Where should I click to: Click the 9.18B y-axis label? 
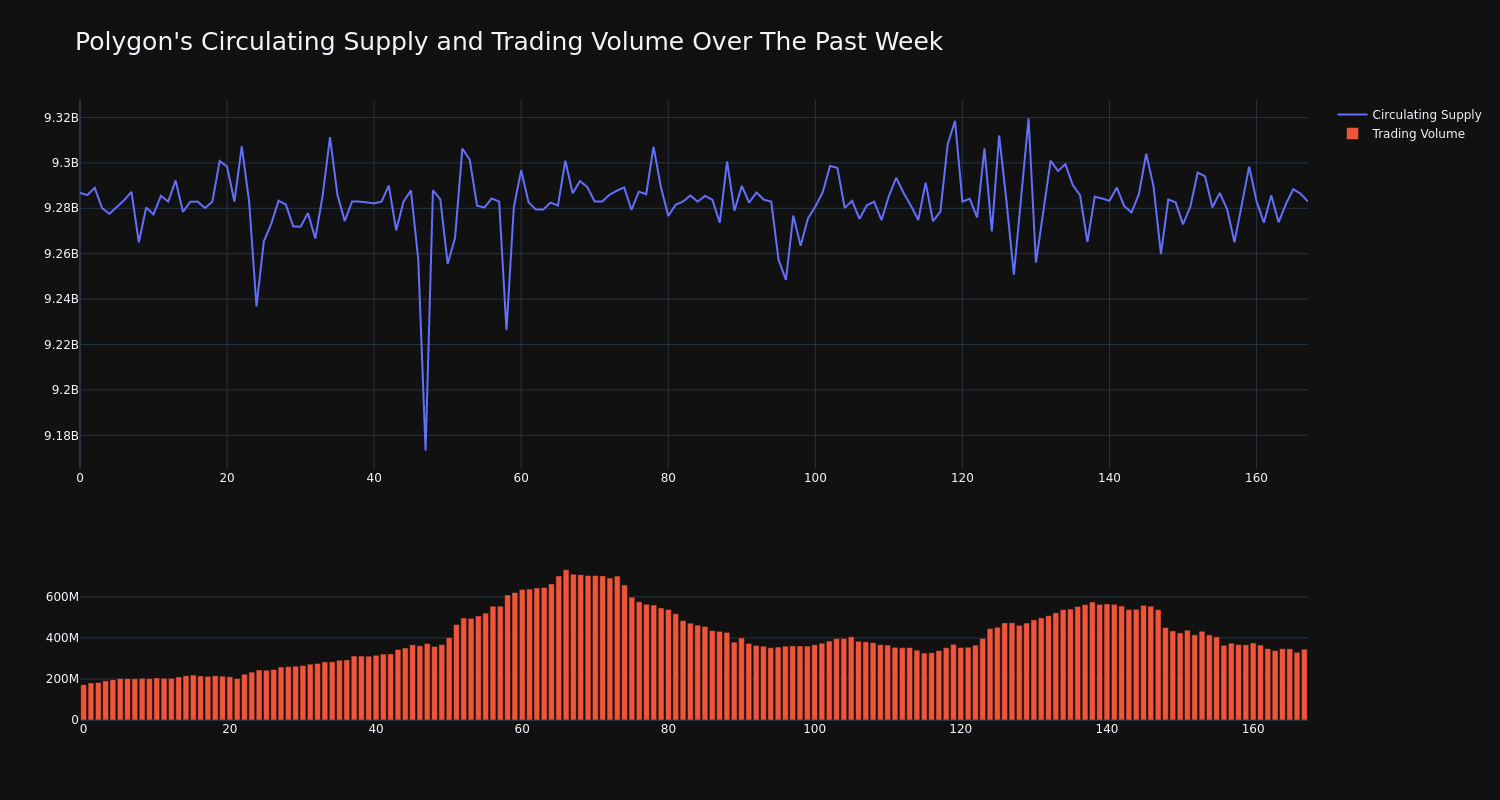point(61,435)
